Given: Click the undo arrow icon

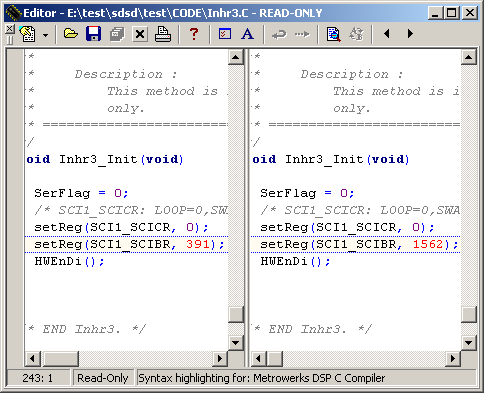Looking at the screenshot, I should [279, 34].
